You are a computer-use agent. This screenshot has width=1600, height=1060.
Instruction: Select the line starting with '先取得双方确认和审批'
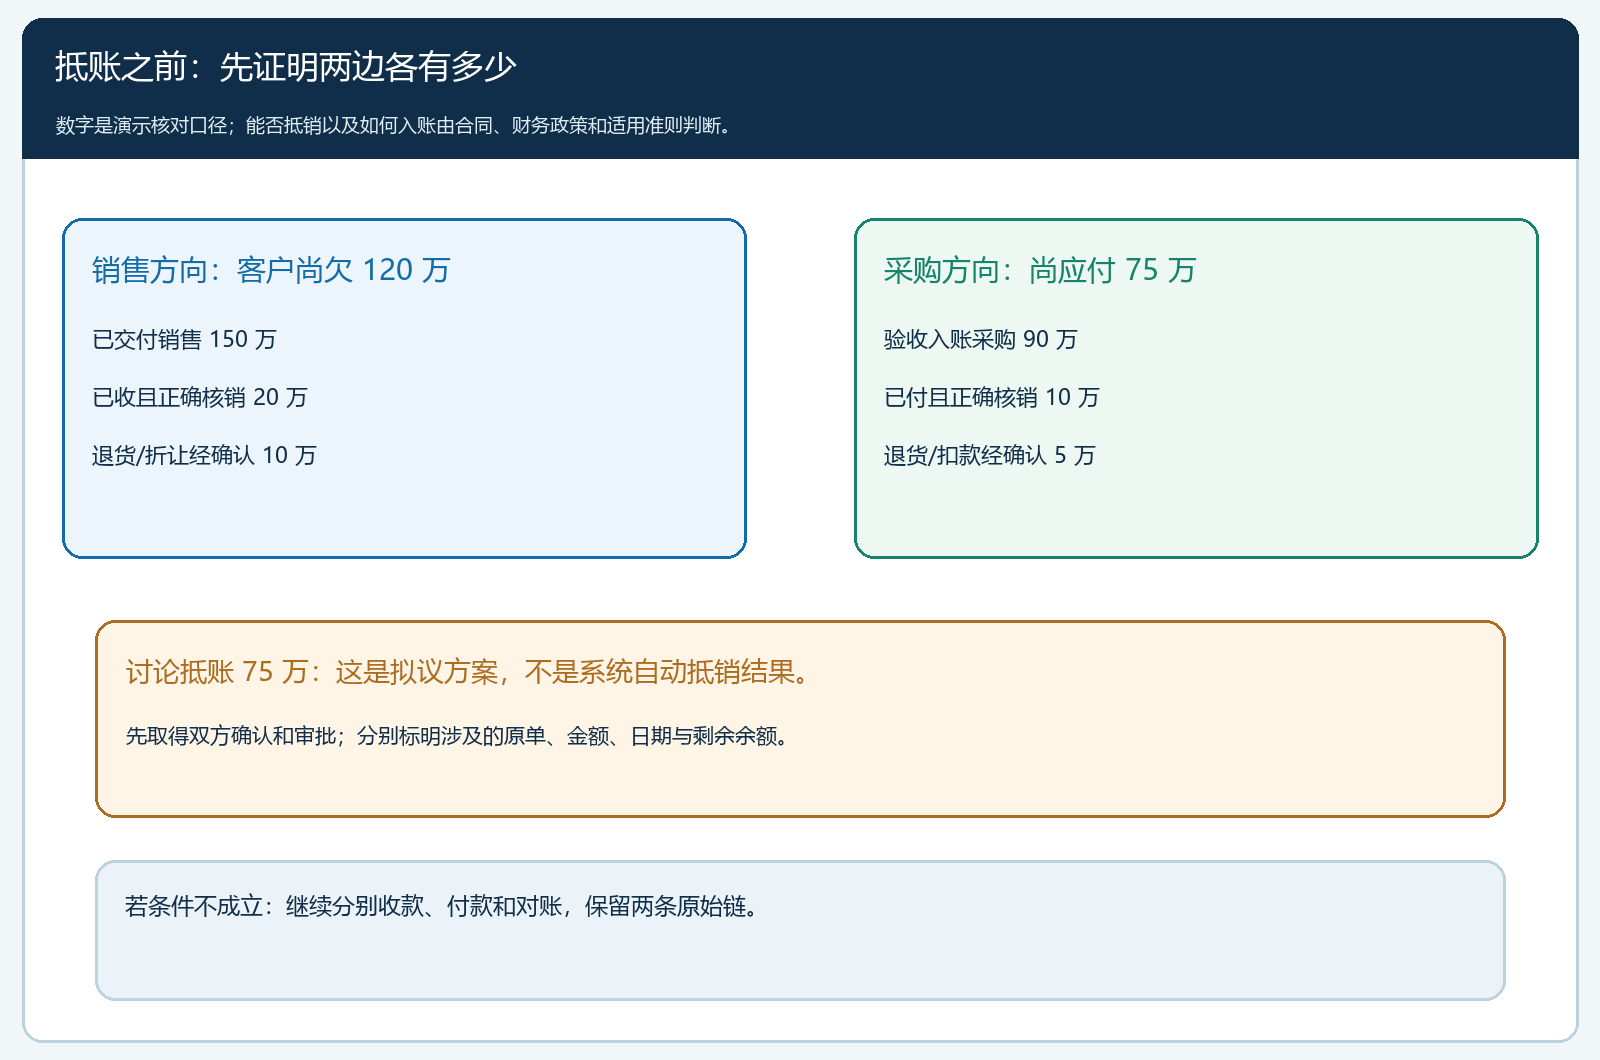tap(460, 737)
